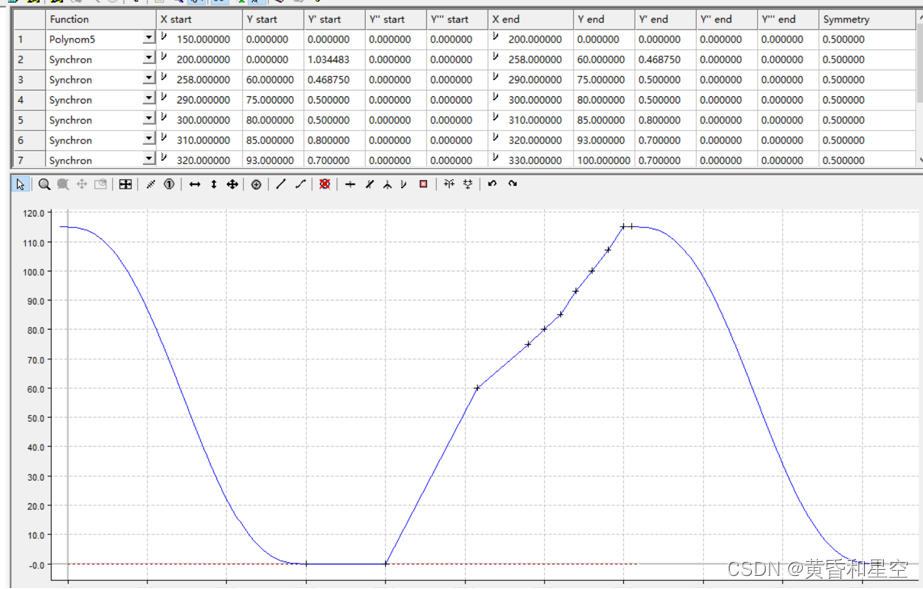Click the Y end column header
The width and height of the screenshot is (923, 589).
click(x=605, y=19)
